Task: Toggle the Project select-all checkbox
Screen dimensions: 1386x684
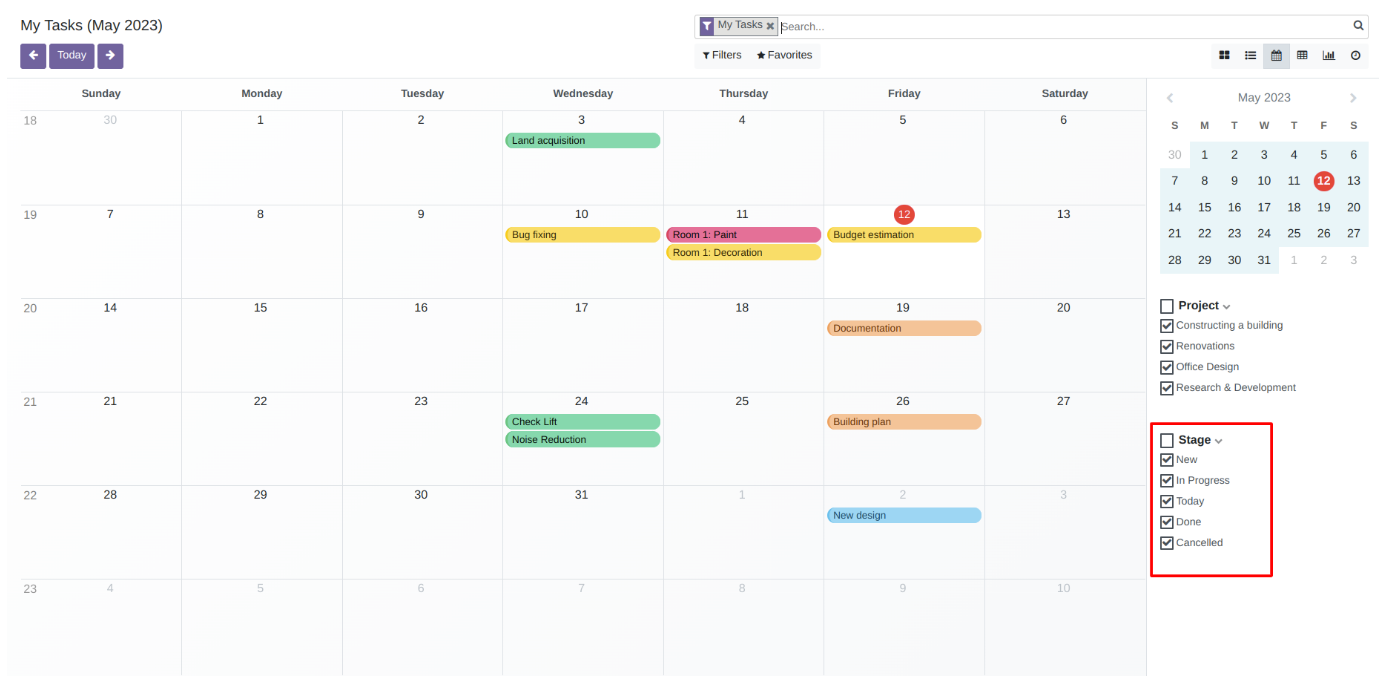Action: 1167,306
